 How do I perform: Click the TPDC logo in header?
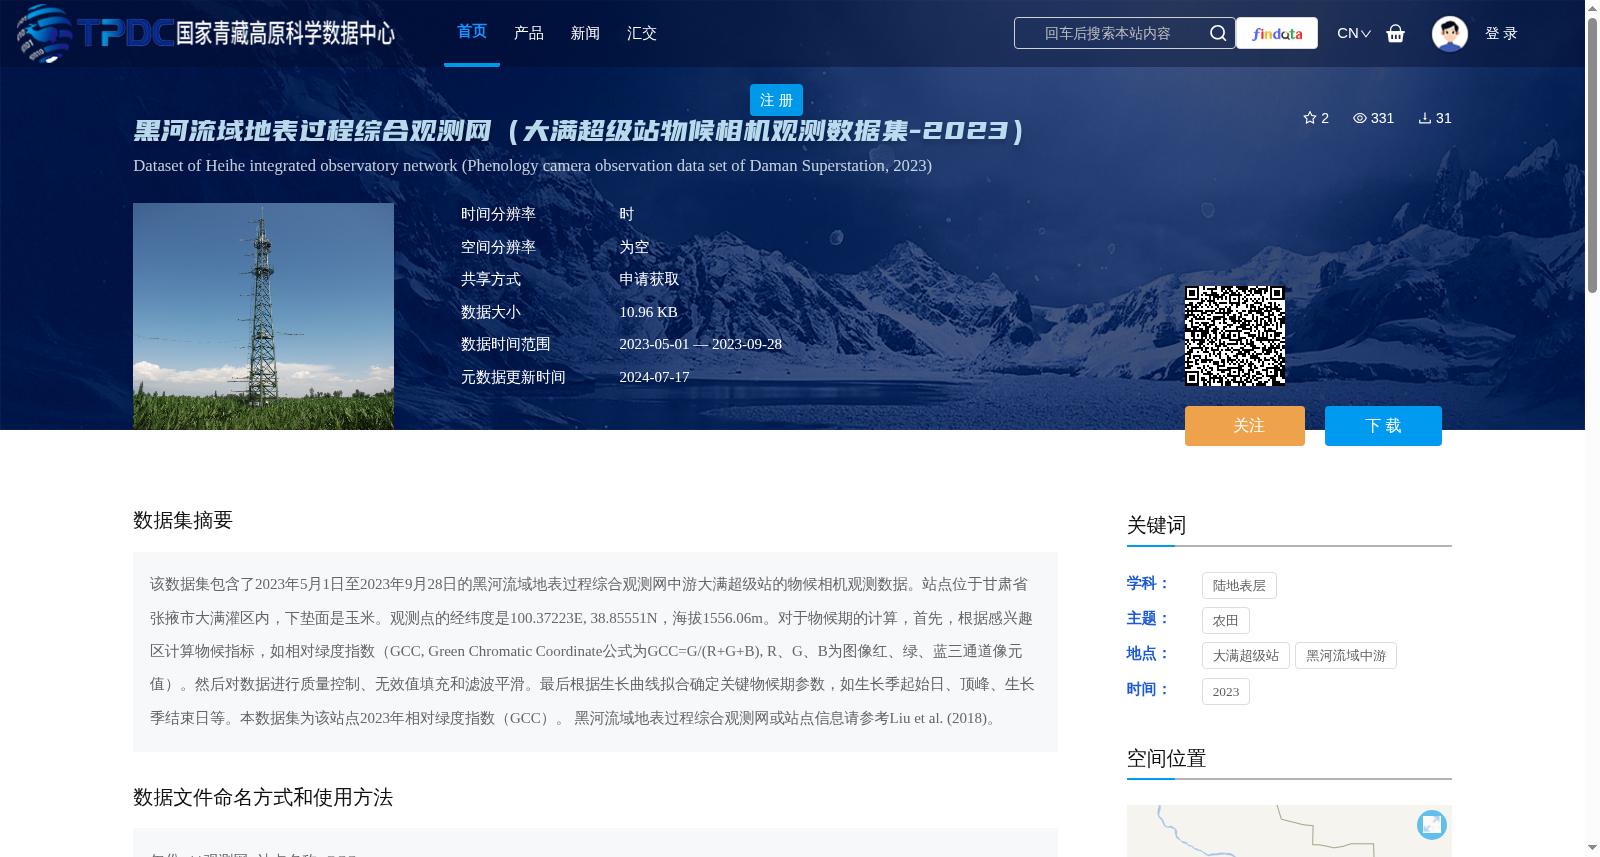(x=205, y=33)
